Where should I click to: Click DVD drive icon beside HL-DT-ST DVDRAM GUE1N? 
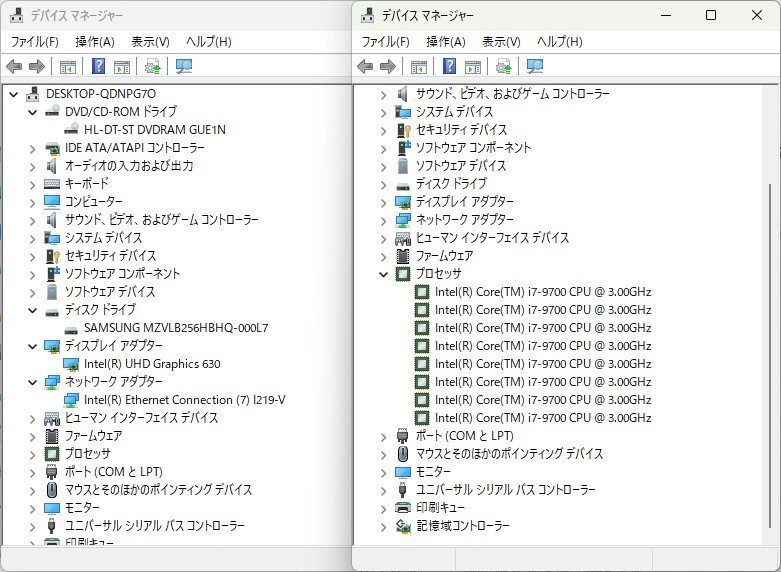71,130
